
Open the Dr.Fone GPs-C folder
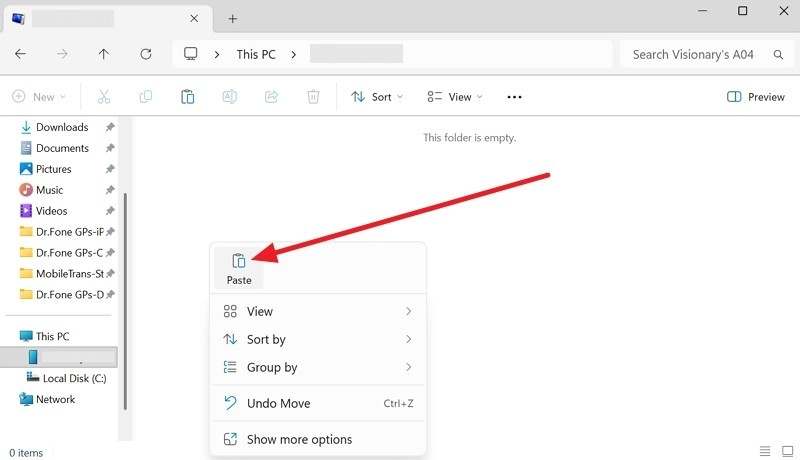pos(61,252)
